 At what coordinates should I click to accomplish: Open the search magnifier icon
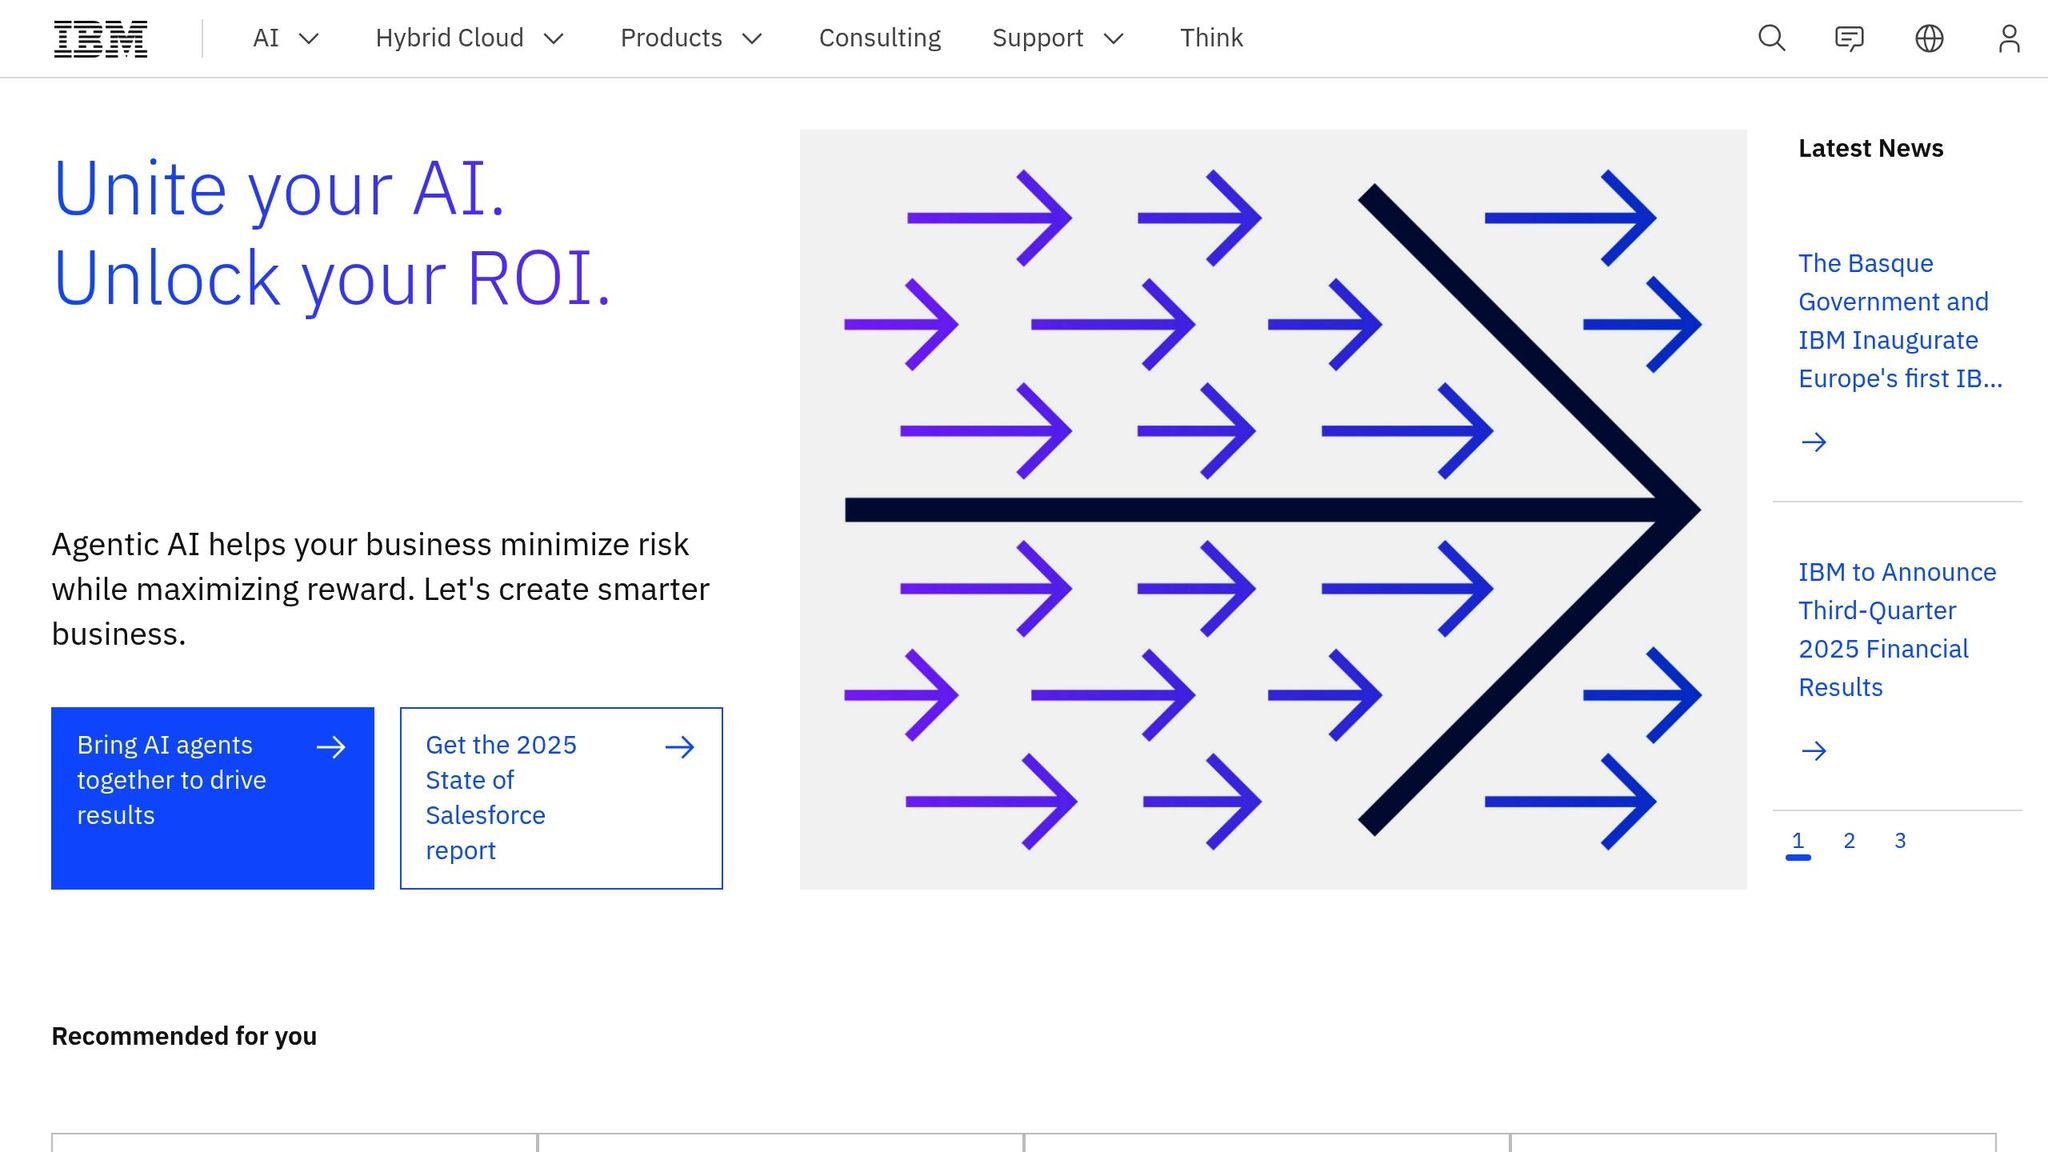(x=1771, y=38)
